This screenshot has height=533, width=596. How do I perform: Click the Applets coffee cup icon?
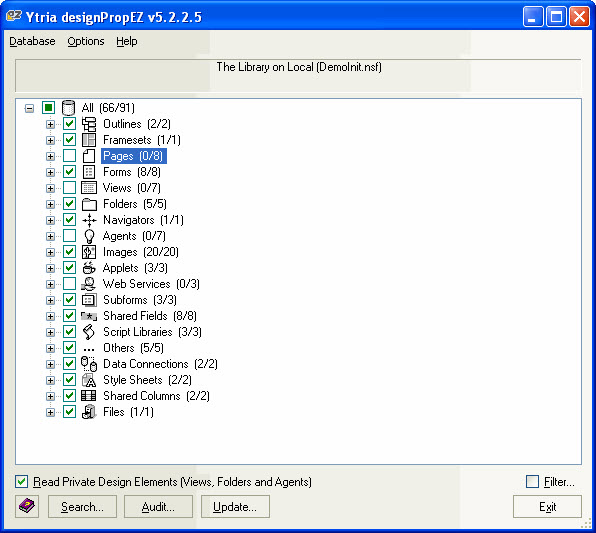point(89,268)
